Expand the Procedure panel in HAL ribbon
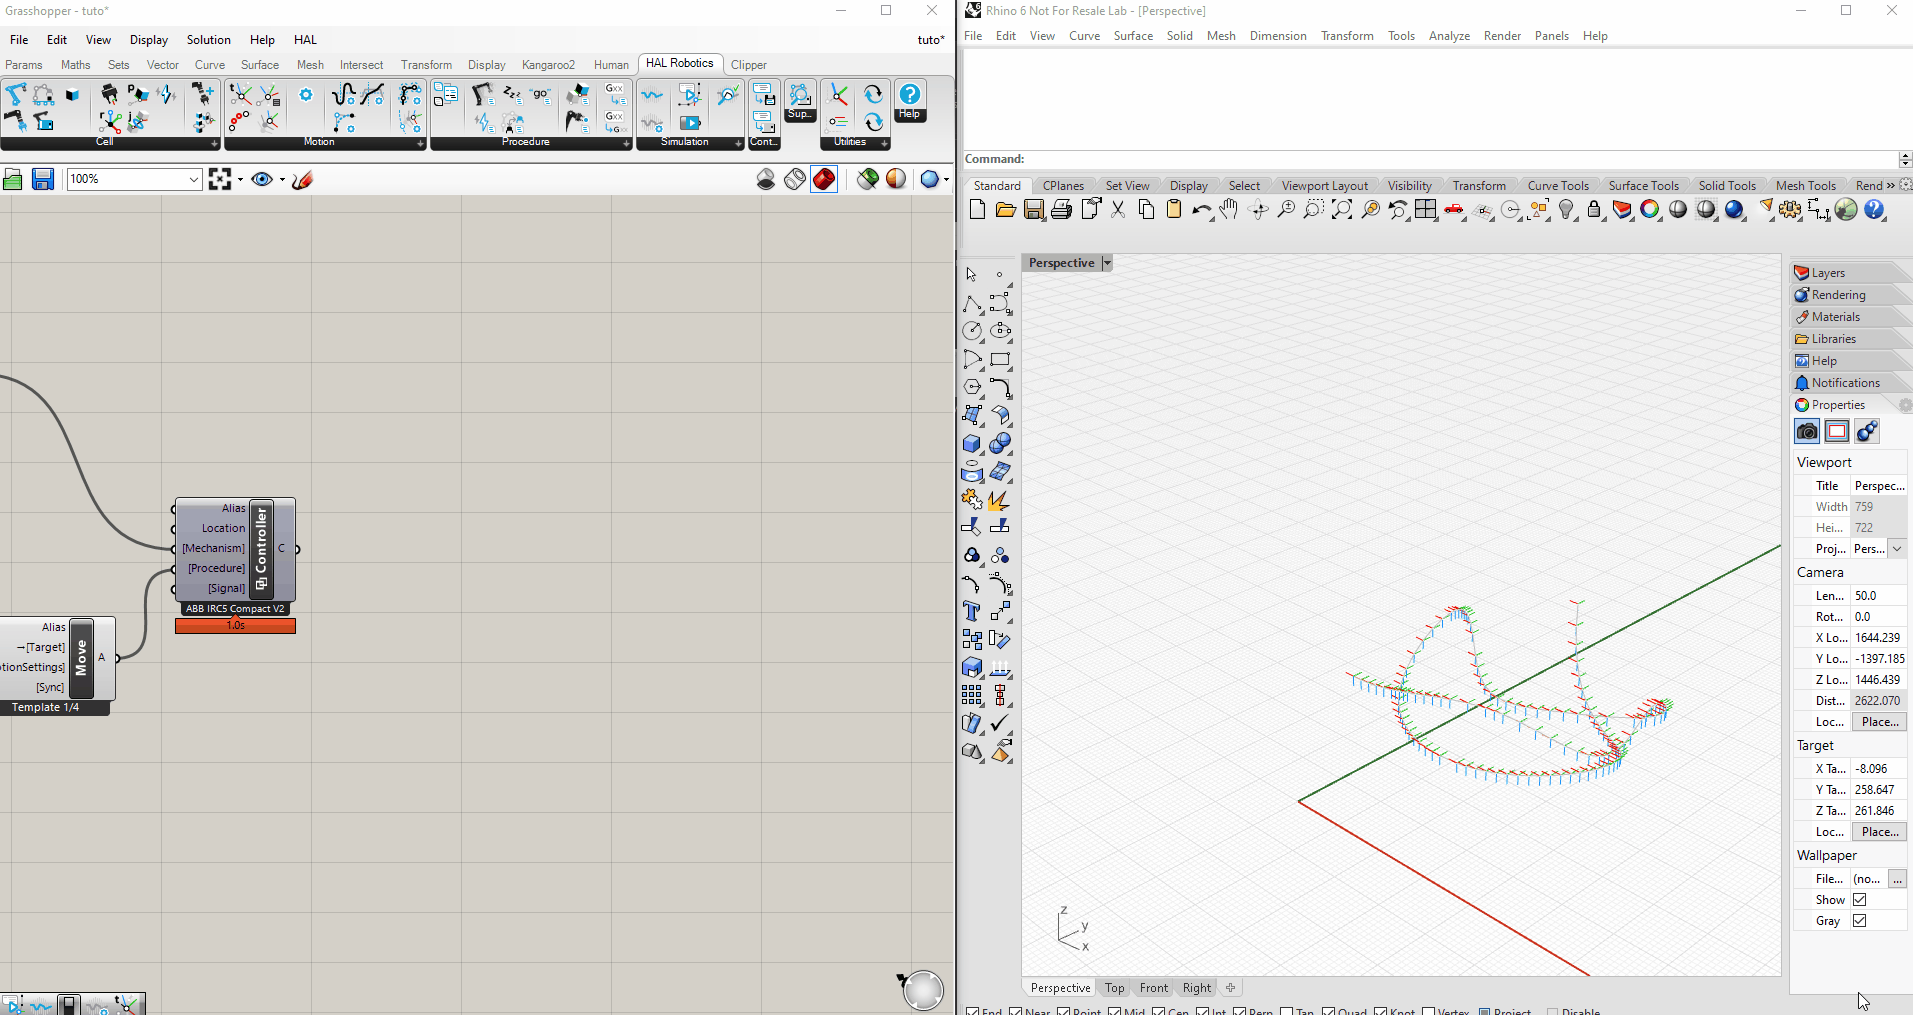 [x=626, y=143]
